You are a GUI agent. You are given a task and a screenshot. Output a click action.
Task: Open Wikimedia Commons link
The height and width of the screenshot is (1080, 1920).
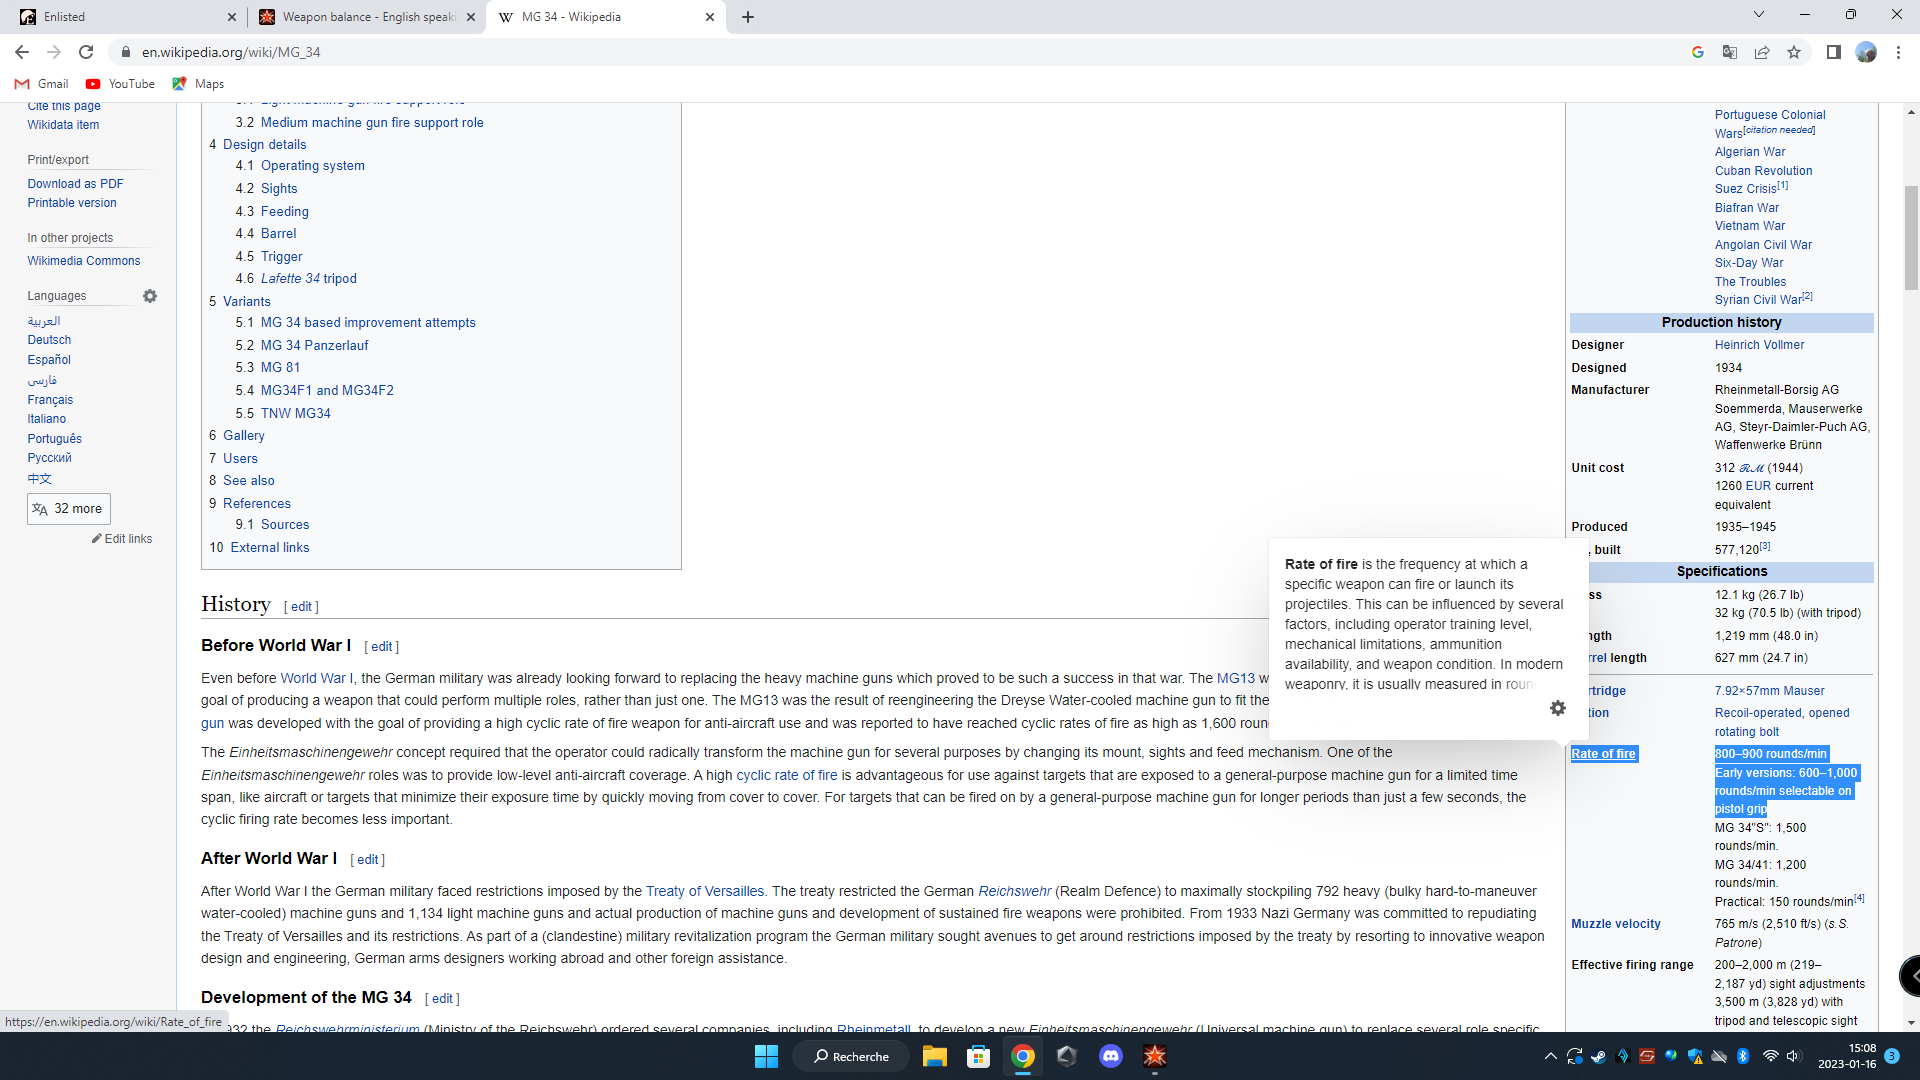(84, 261)
